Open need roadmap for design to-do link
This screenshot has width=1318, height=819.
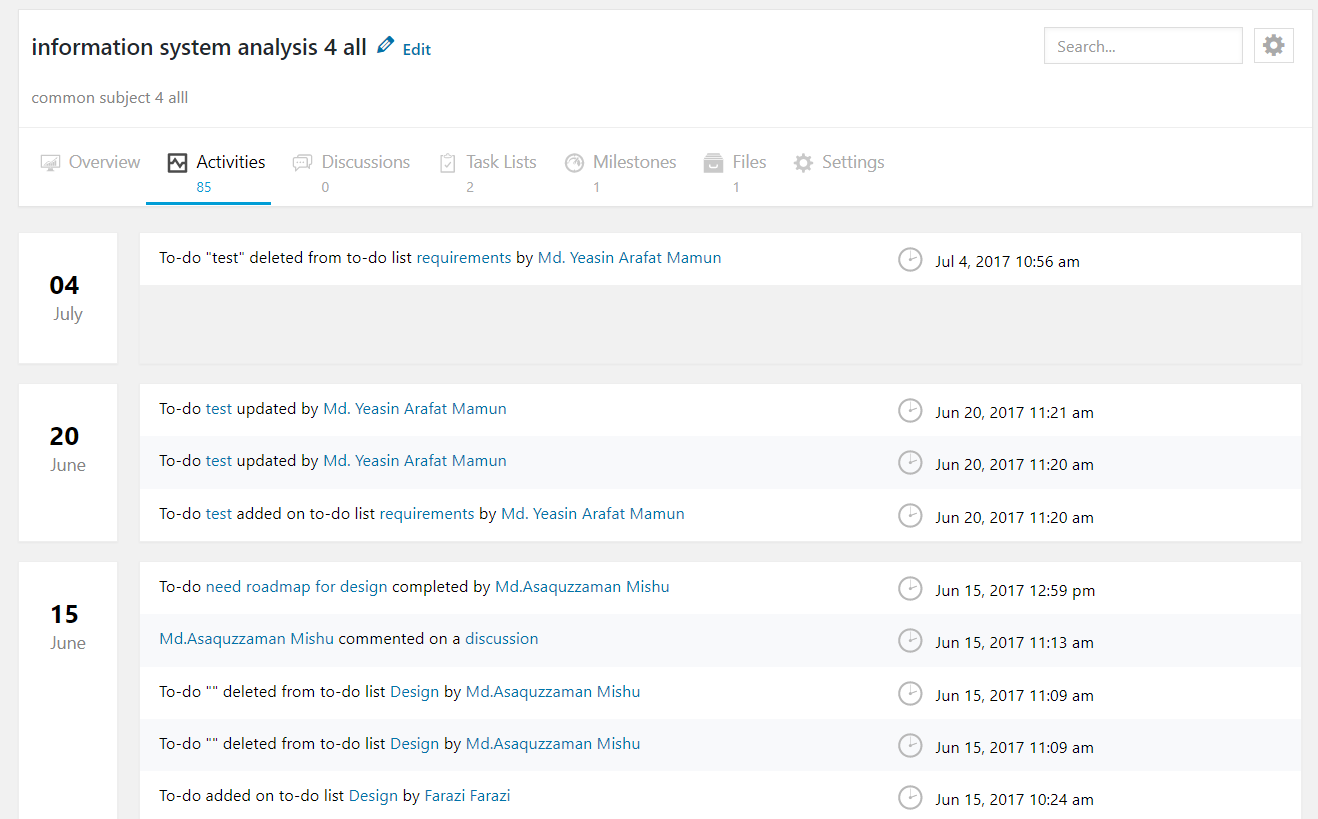pos(297,587)
